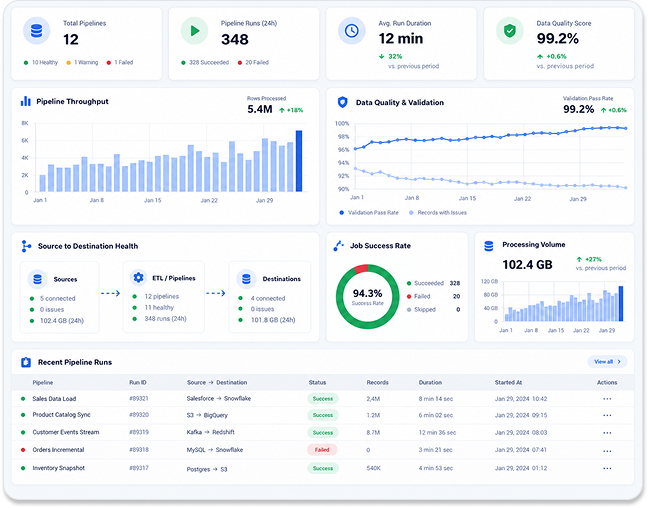
Task: Click run ID #89321
Action: pyautogui.click(x=139, y=399)
